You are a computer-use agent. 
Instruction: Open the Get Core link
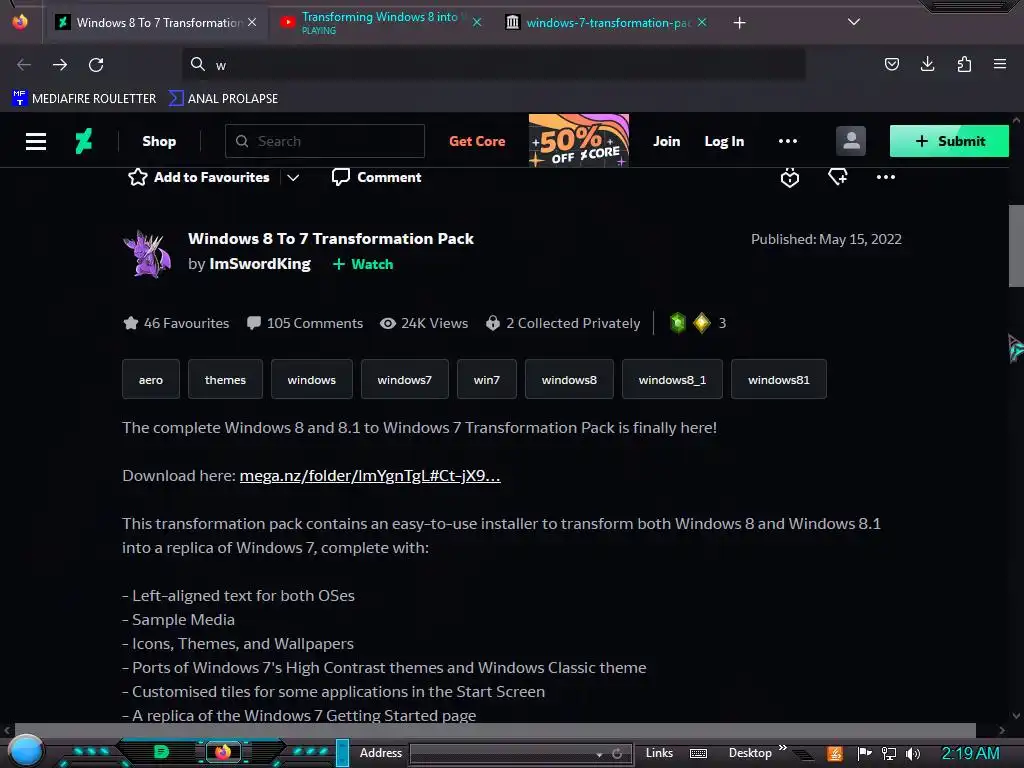pyautogui.click(x=477, y=141)
